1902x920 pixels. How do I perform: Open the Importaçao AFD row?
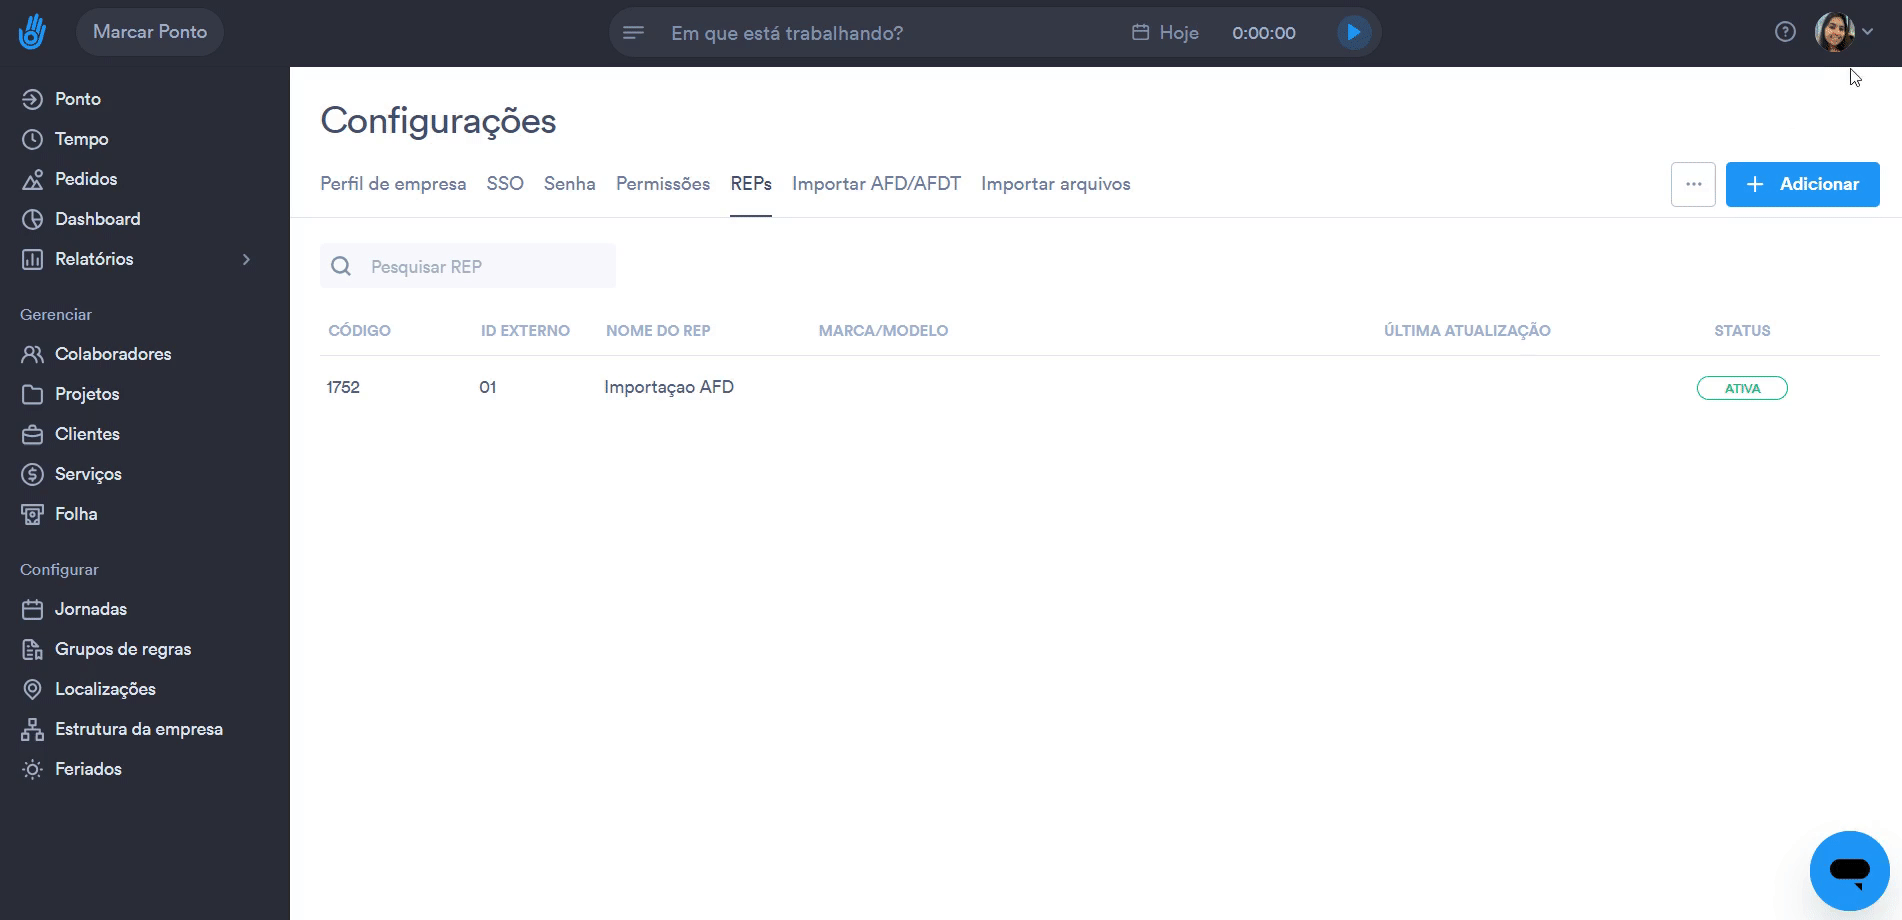click(668, 387)
